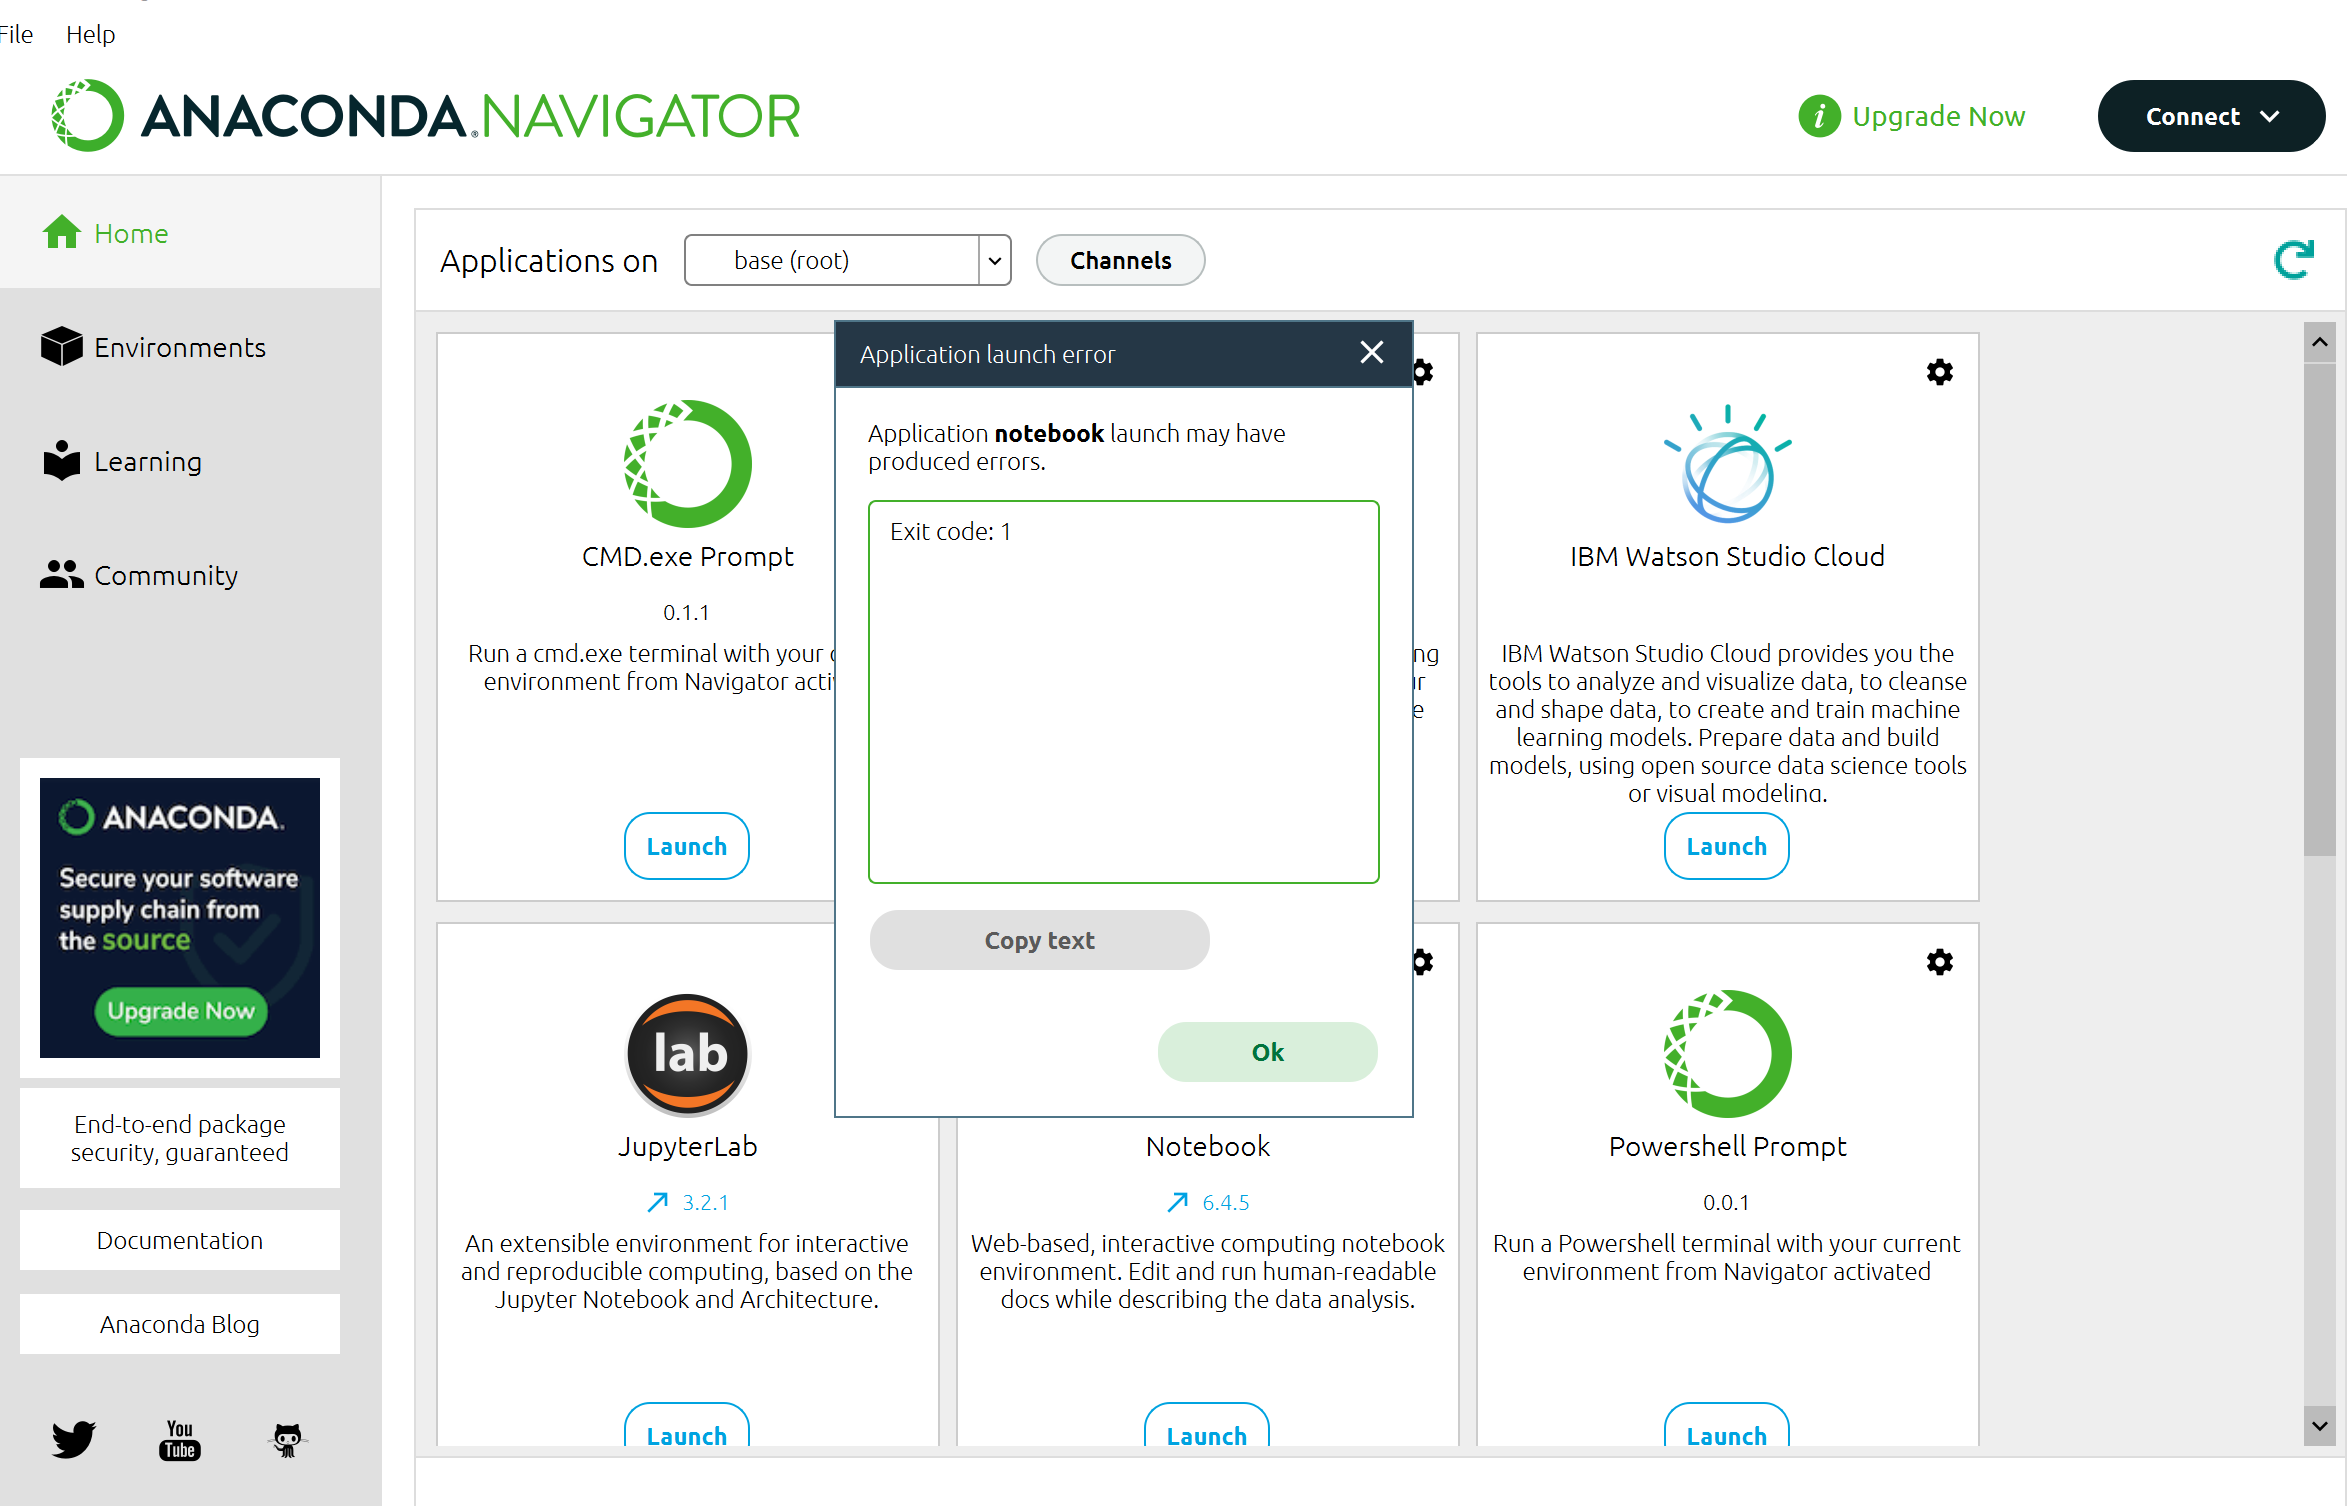Open Anaconda YouTube icon link
Screen dimensions: 2347x1506
[180, 1440]
